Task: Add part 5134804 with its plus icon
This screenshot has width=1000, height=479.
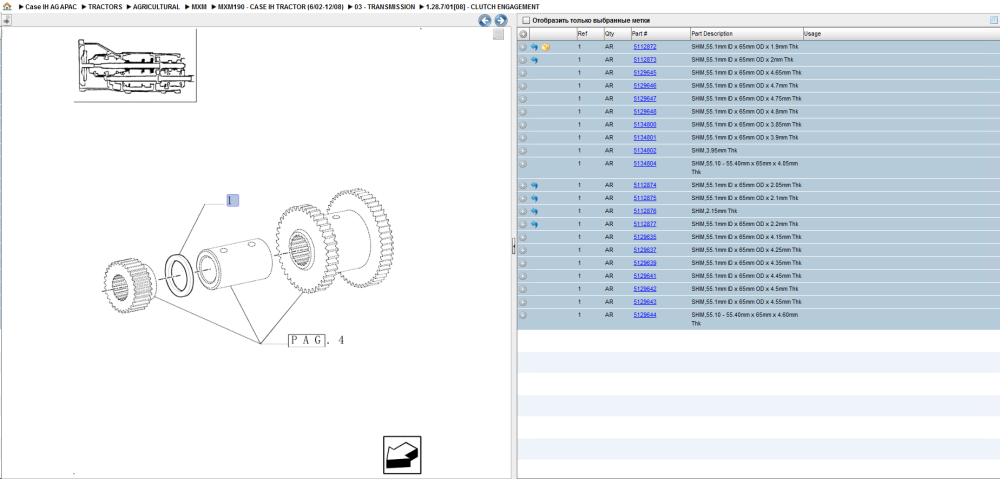Action: coord(523,164)
